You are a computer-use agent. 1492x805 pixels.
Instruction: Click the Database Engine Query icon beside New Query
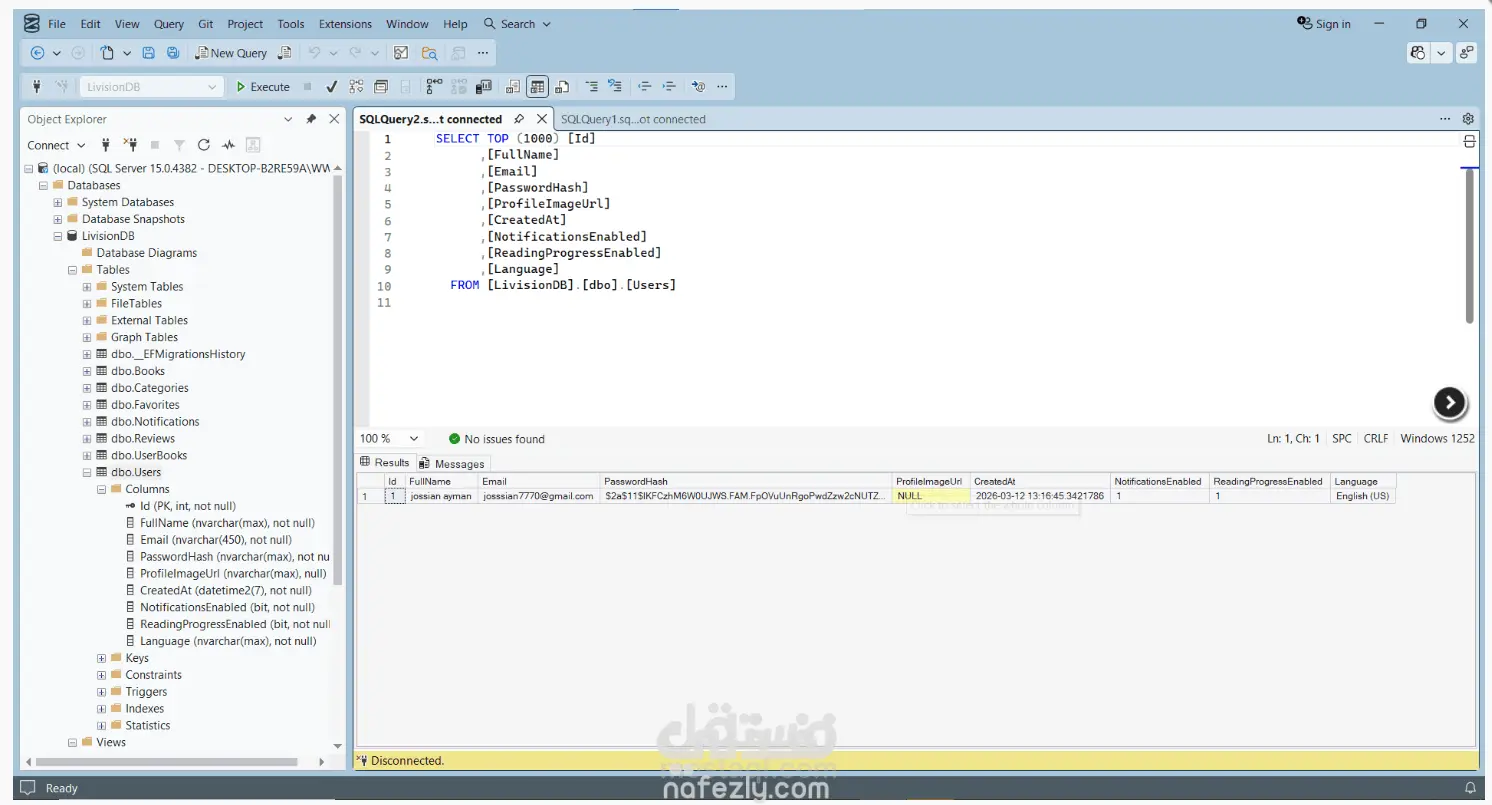coord(285,53)
